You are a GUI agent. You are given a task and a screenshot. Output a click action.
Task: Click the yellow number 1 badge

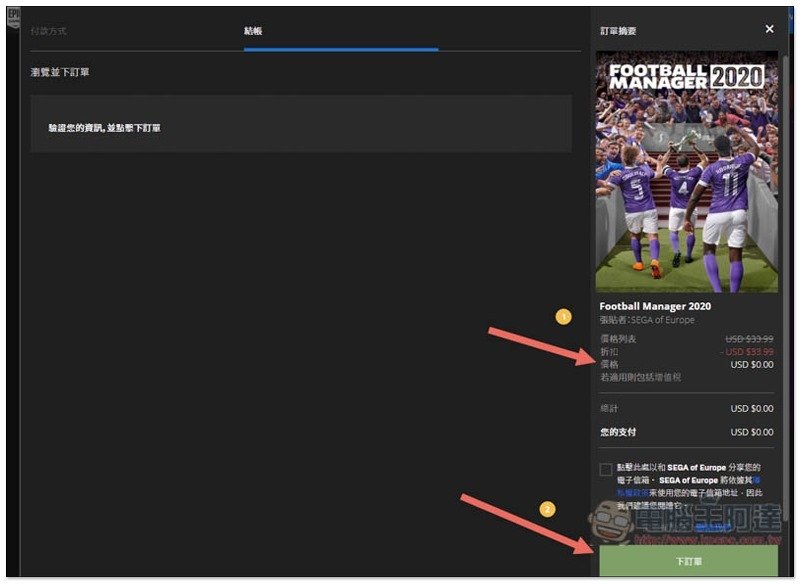(563, 317)
